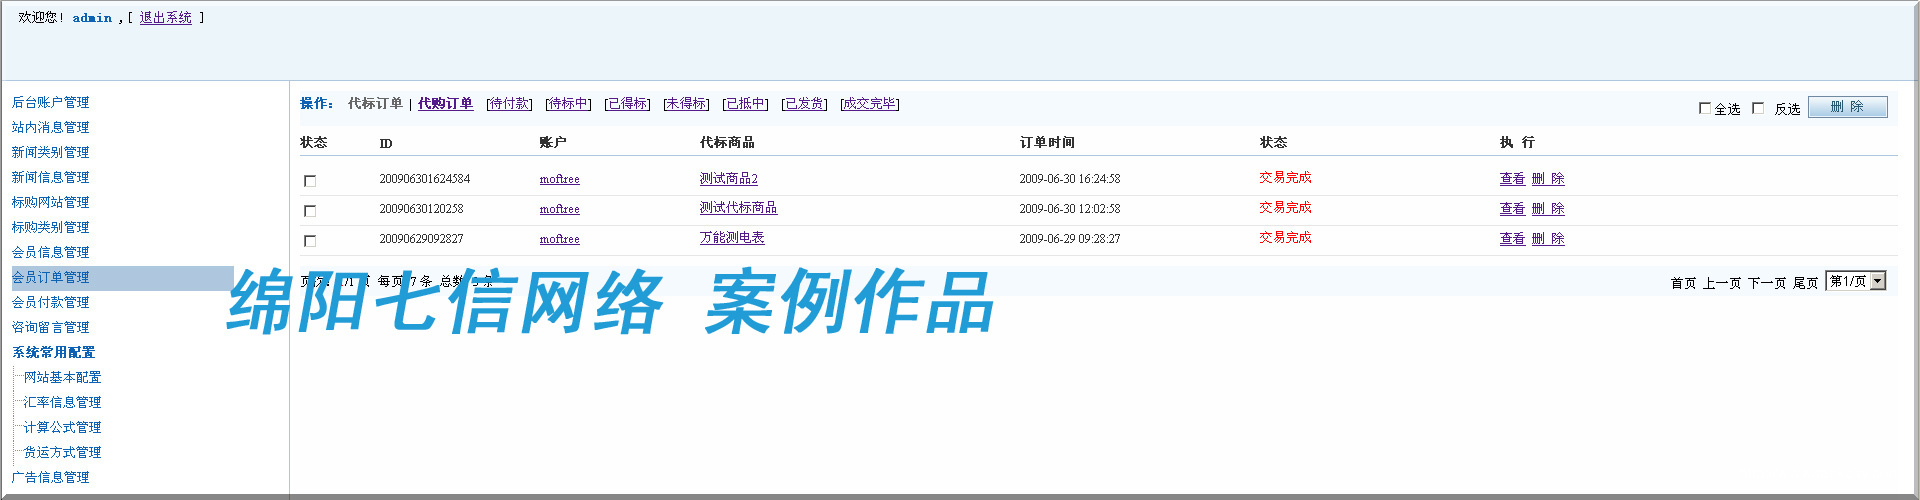This screenshot has width=1920, height=500.
Task: View details of order 20090630162458
Action: [x=1512, y=179]
